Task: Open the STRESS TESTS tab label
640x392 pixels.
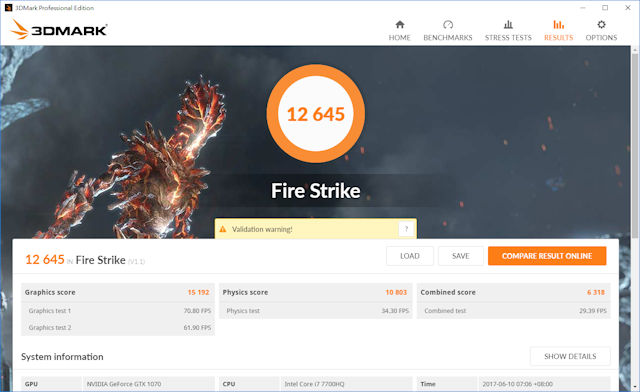Action: tap(508, 38)
